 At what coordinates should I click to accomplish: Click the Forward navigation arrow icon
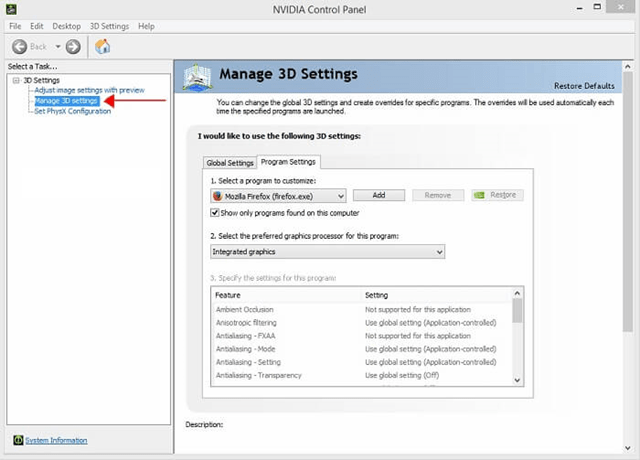[x=73, y=47]
